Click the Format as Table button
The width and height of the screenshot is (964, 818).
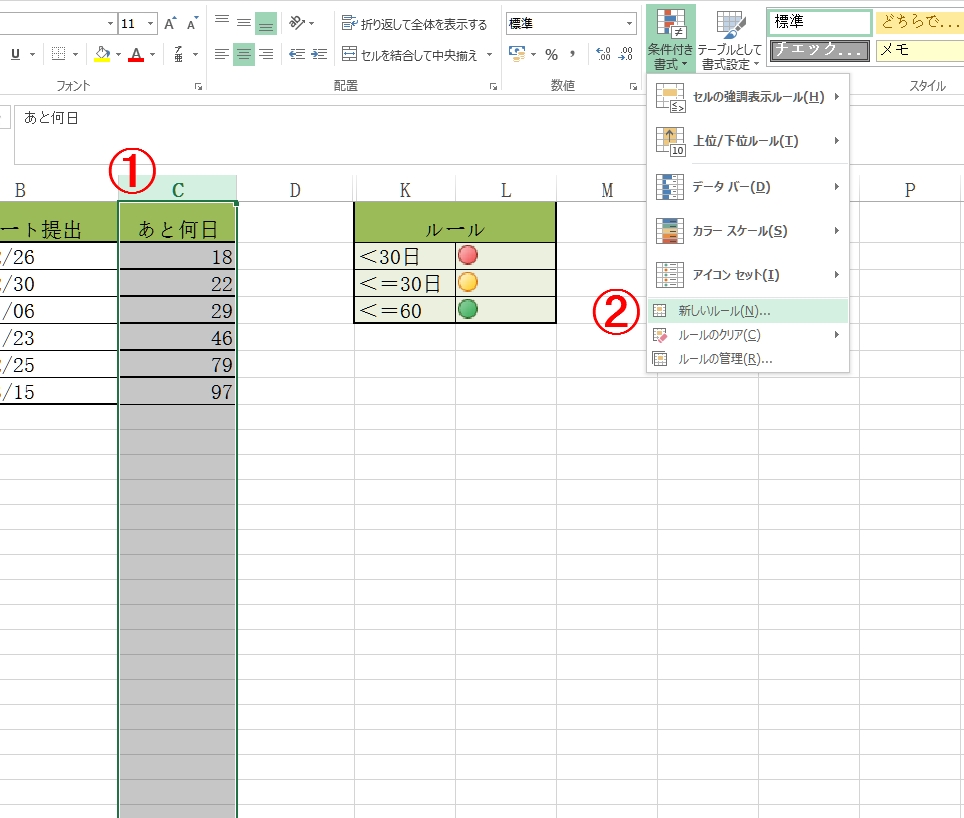pyautogui.click(x=730, y=40)
